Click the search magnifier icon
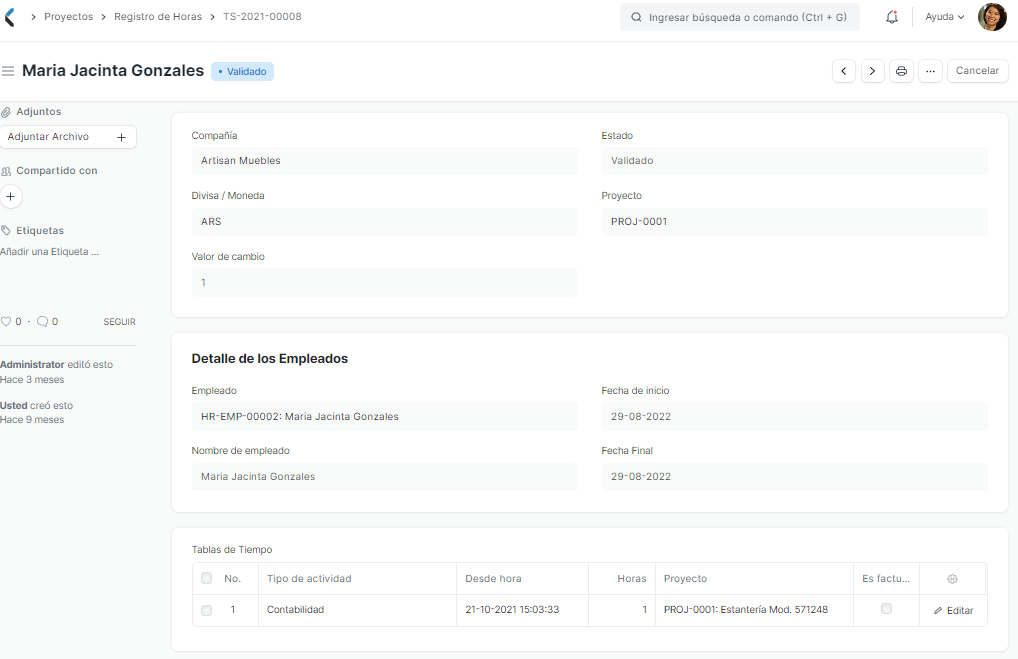Screen dimensions: 1018x659 636,18
